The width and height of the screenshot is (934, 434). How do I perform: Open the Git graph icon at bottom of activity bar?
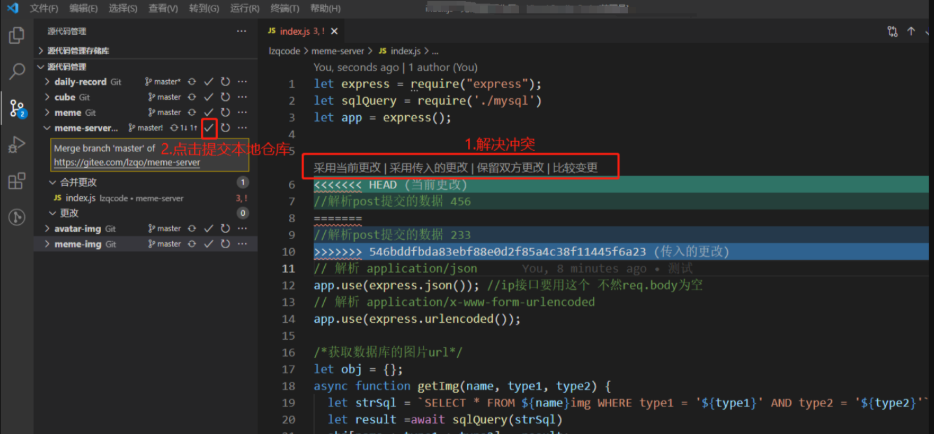(x=17, y=217)
